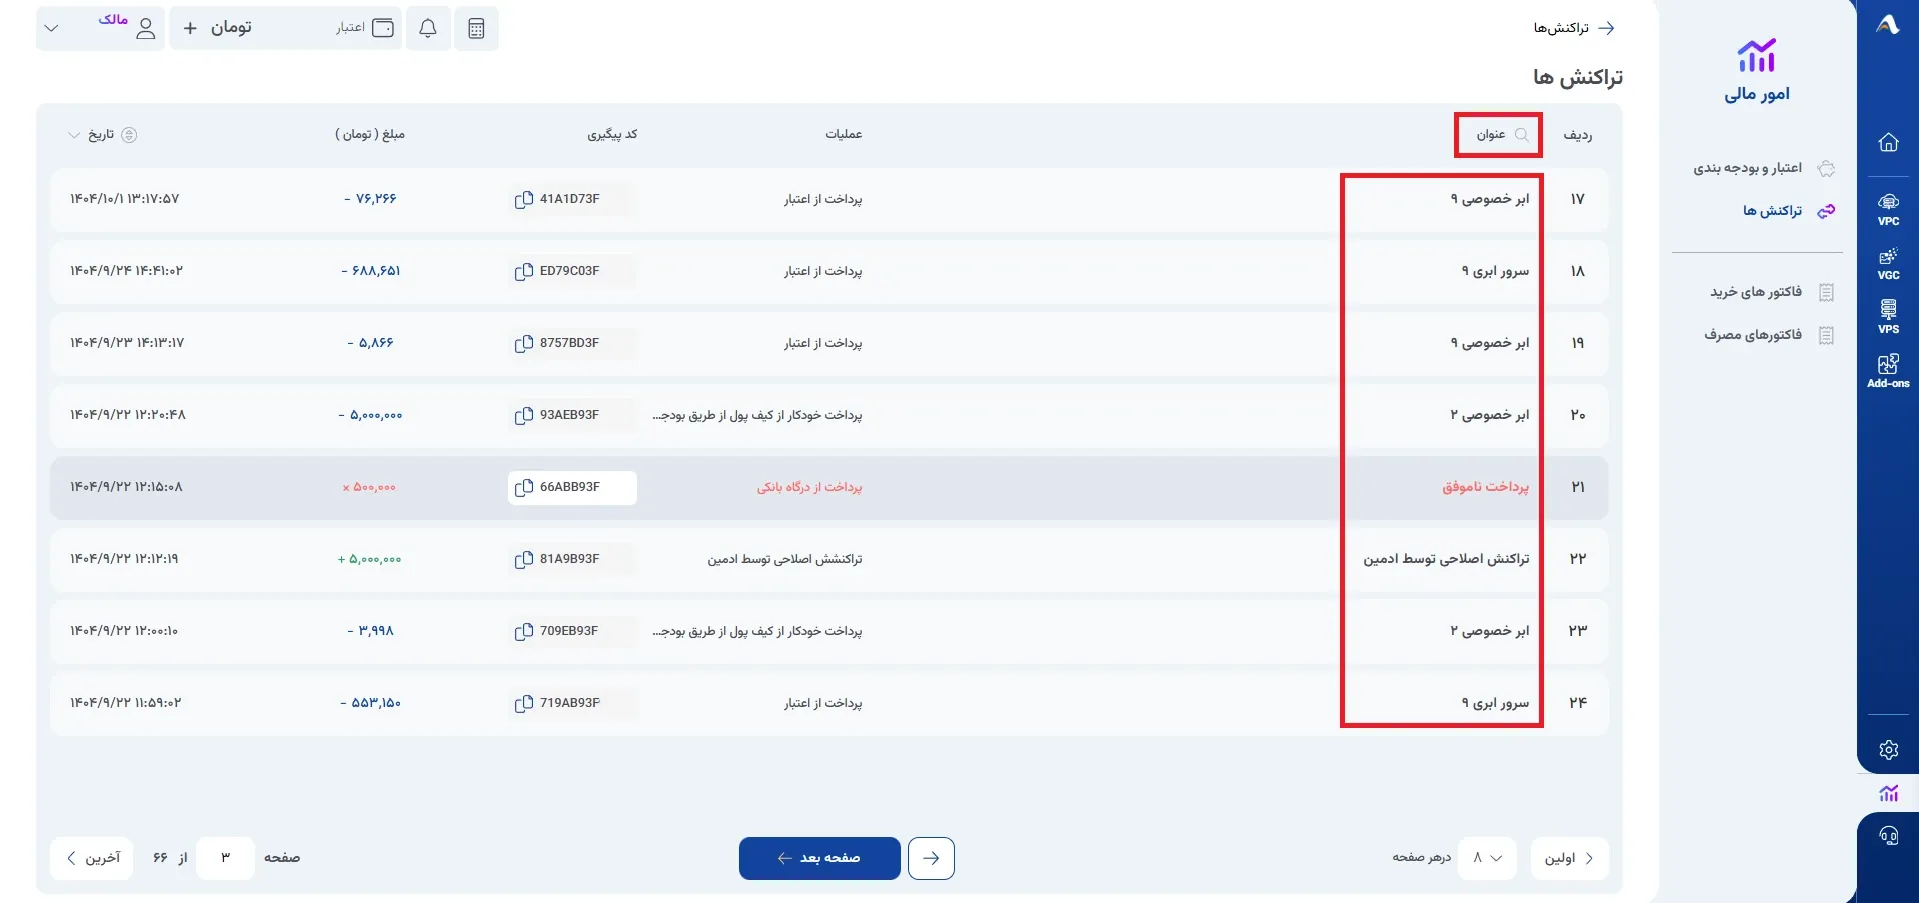The width and height of the screenshot is (1919, 903).
Task: Open the VPS service icon
Action: 1888,318
